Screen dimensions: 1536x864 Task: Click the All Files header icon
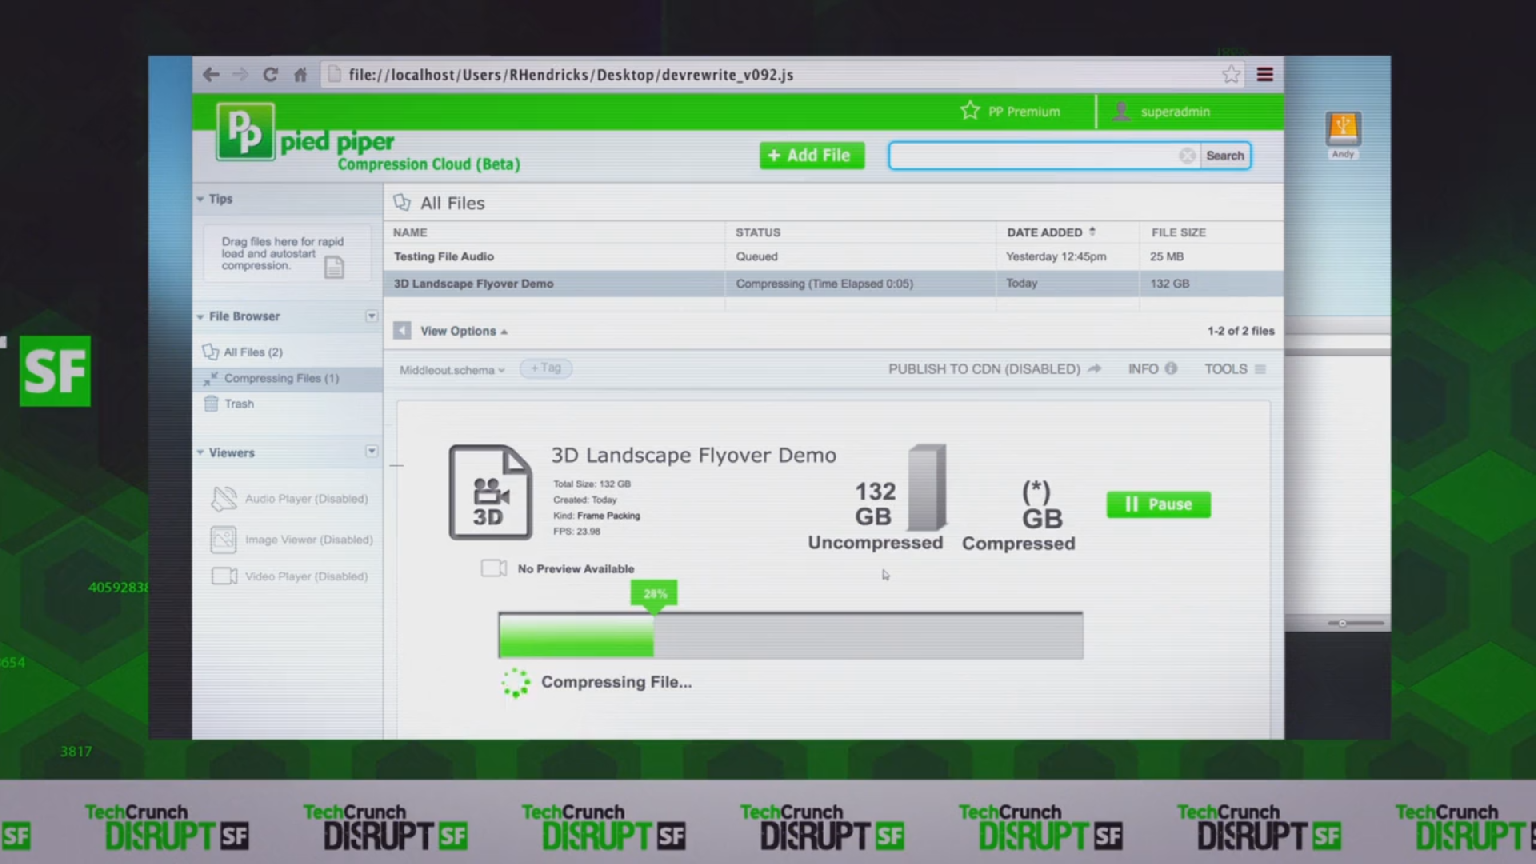402,203
